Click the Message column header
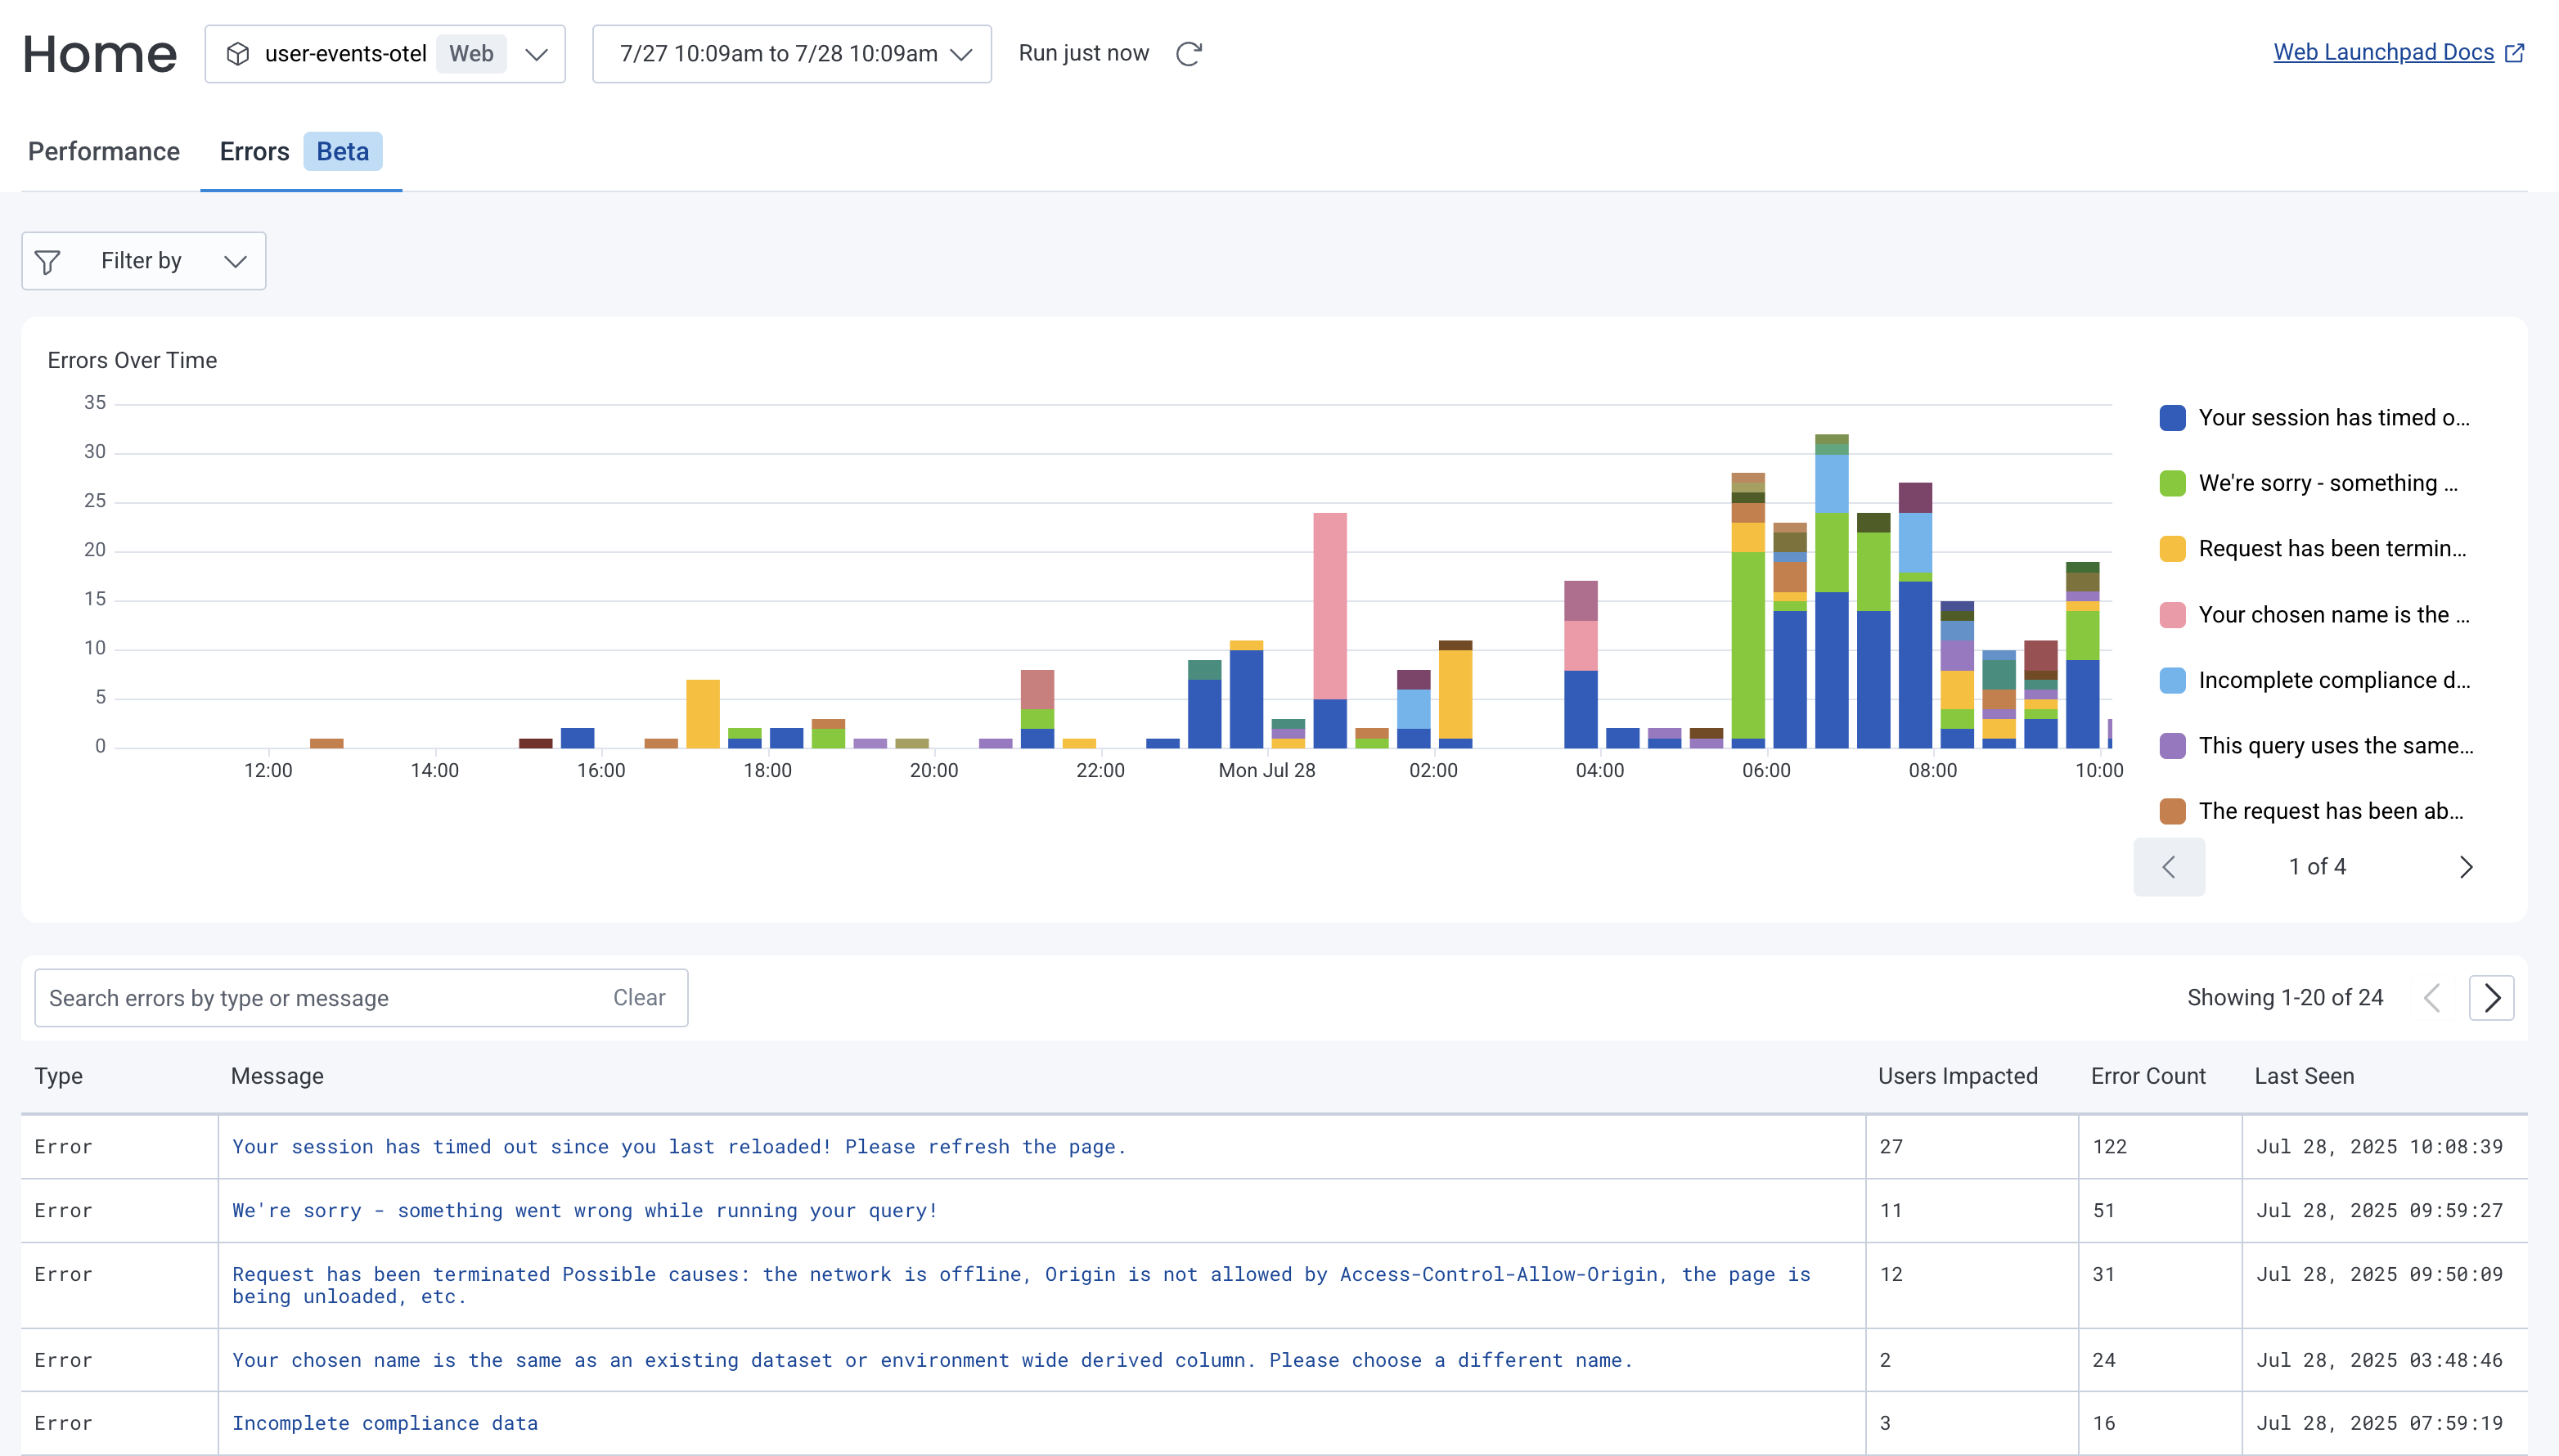Screen dimensions: 2559x1456 pos(277,1077)
